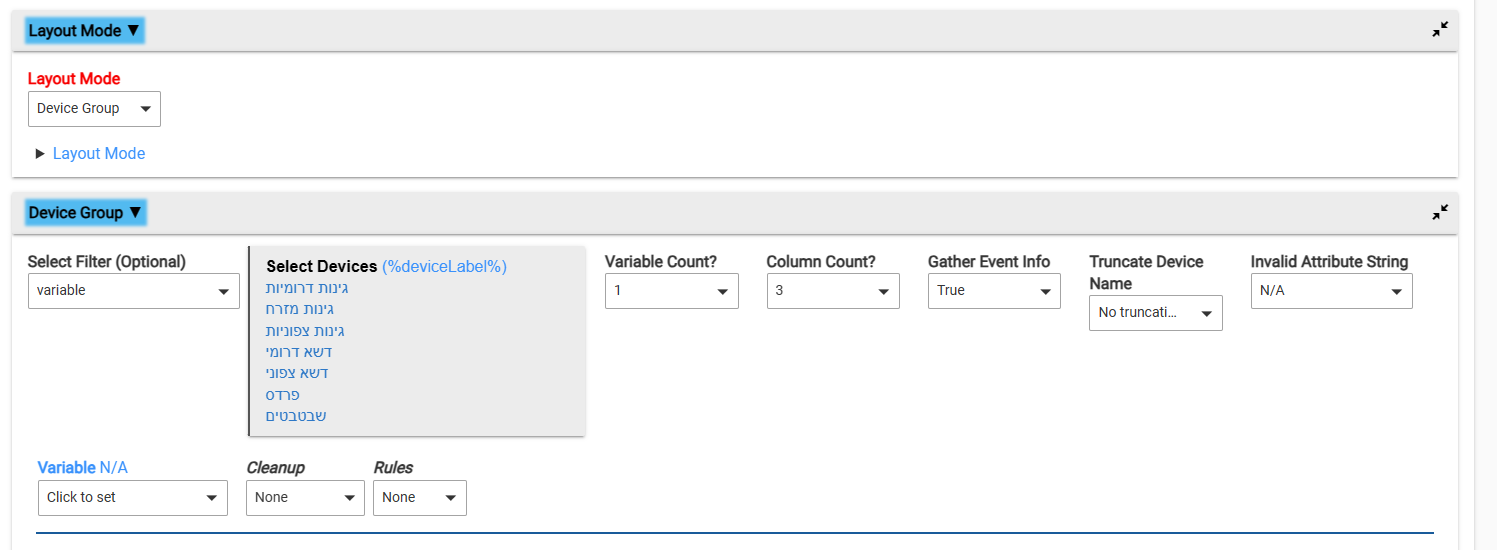Open the Device Group layout dropdown
Viewport: 1497px width, 550px height.
point(94,108)
